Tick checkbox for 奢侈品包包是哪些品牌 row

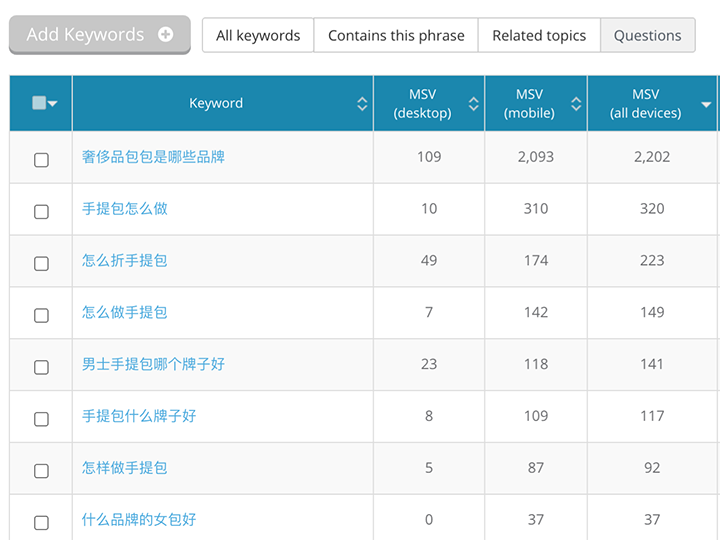click(x=41, y=159)
